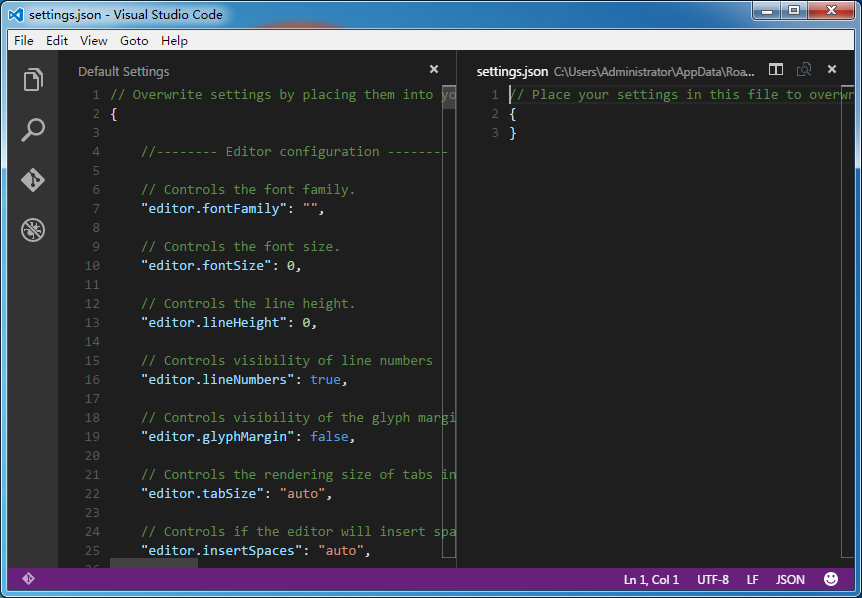Click the horizontal scrollbar in Default Settings
The height and width of the screenshot is (598, 862).
coord(153,563)
